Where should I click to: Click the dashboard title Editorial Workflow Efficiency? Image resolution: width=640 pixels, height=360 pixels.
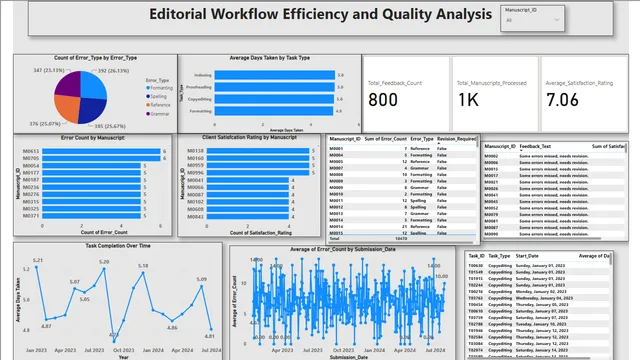point(320,14)
